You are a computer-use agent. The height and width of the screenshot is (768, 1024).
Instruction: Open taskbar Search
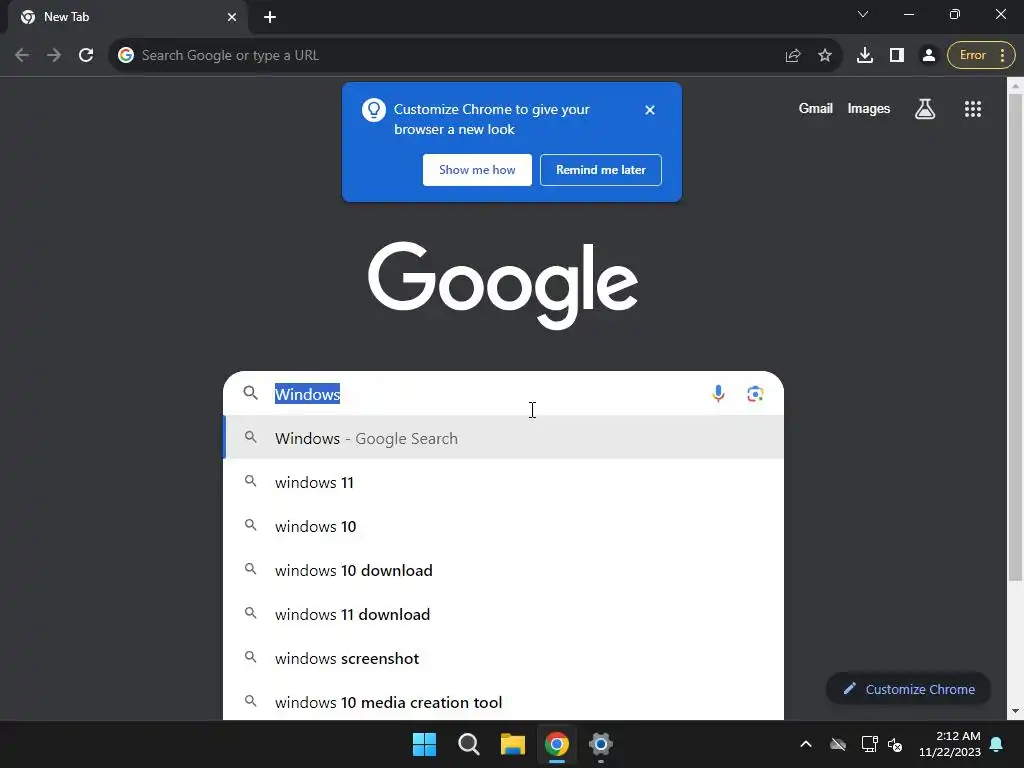[x=468, y=744]
